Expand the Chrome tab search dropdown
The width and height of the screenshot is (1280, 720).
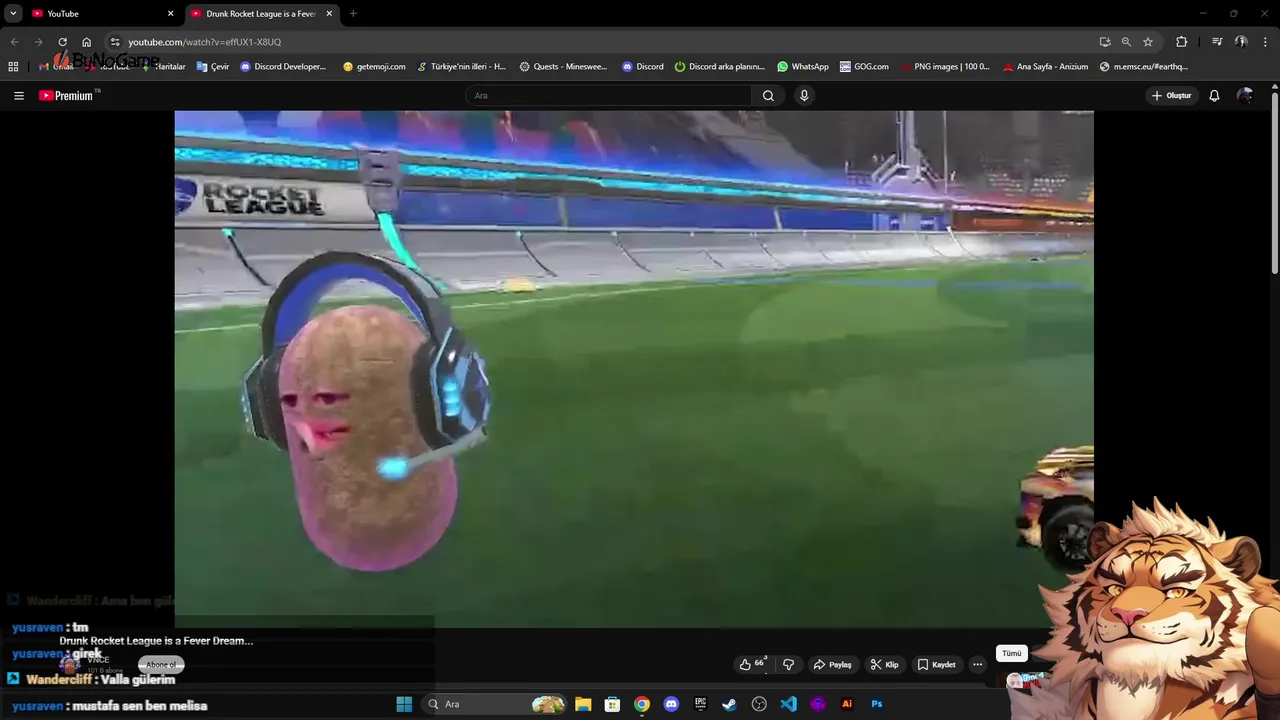pos(13,14)
